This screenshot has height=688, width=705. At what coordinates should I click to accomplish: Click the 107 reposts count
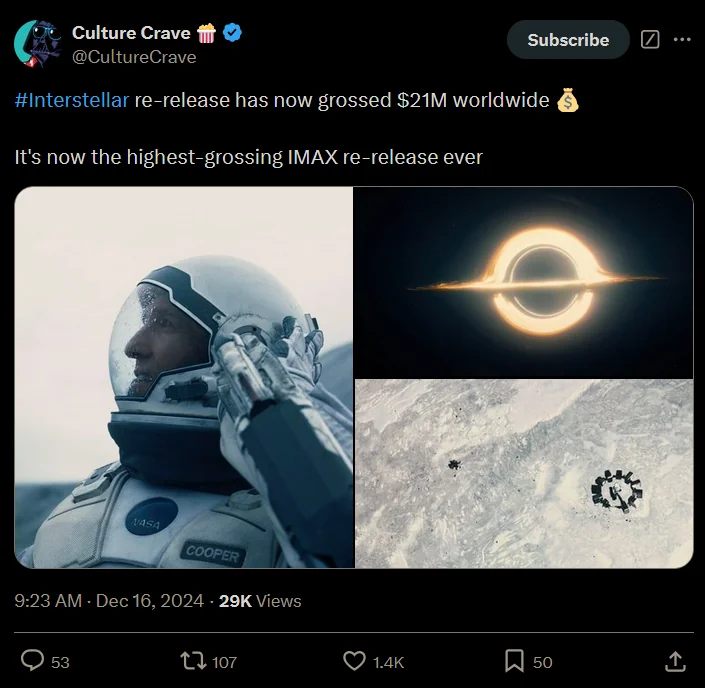point(224,662)
